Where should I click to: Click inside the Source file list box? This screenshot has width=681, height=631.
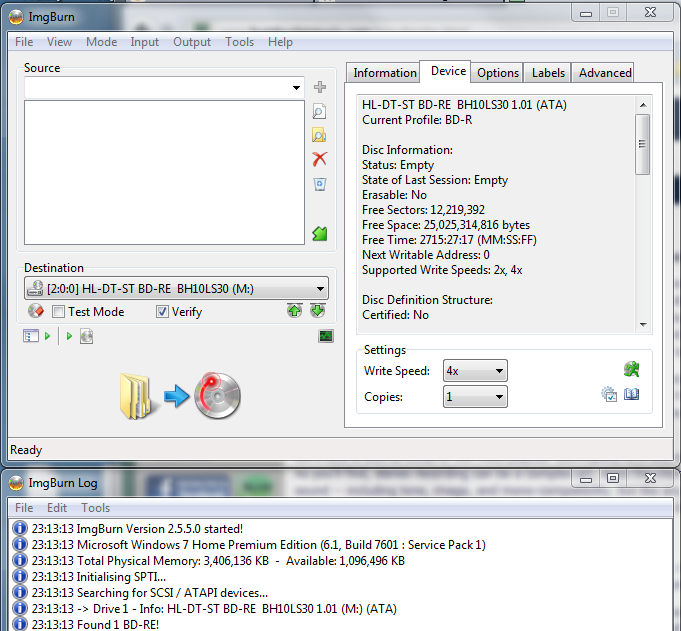pyautogui.click(x=164, y=172)
